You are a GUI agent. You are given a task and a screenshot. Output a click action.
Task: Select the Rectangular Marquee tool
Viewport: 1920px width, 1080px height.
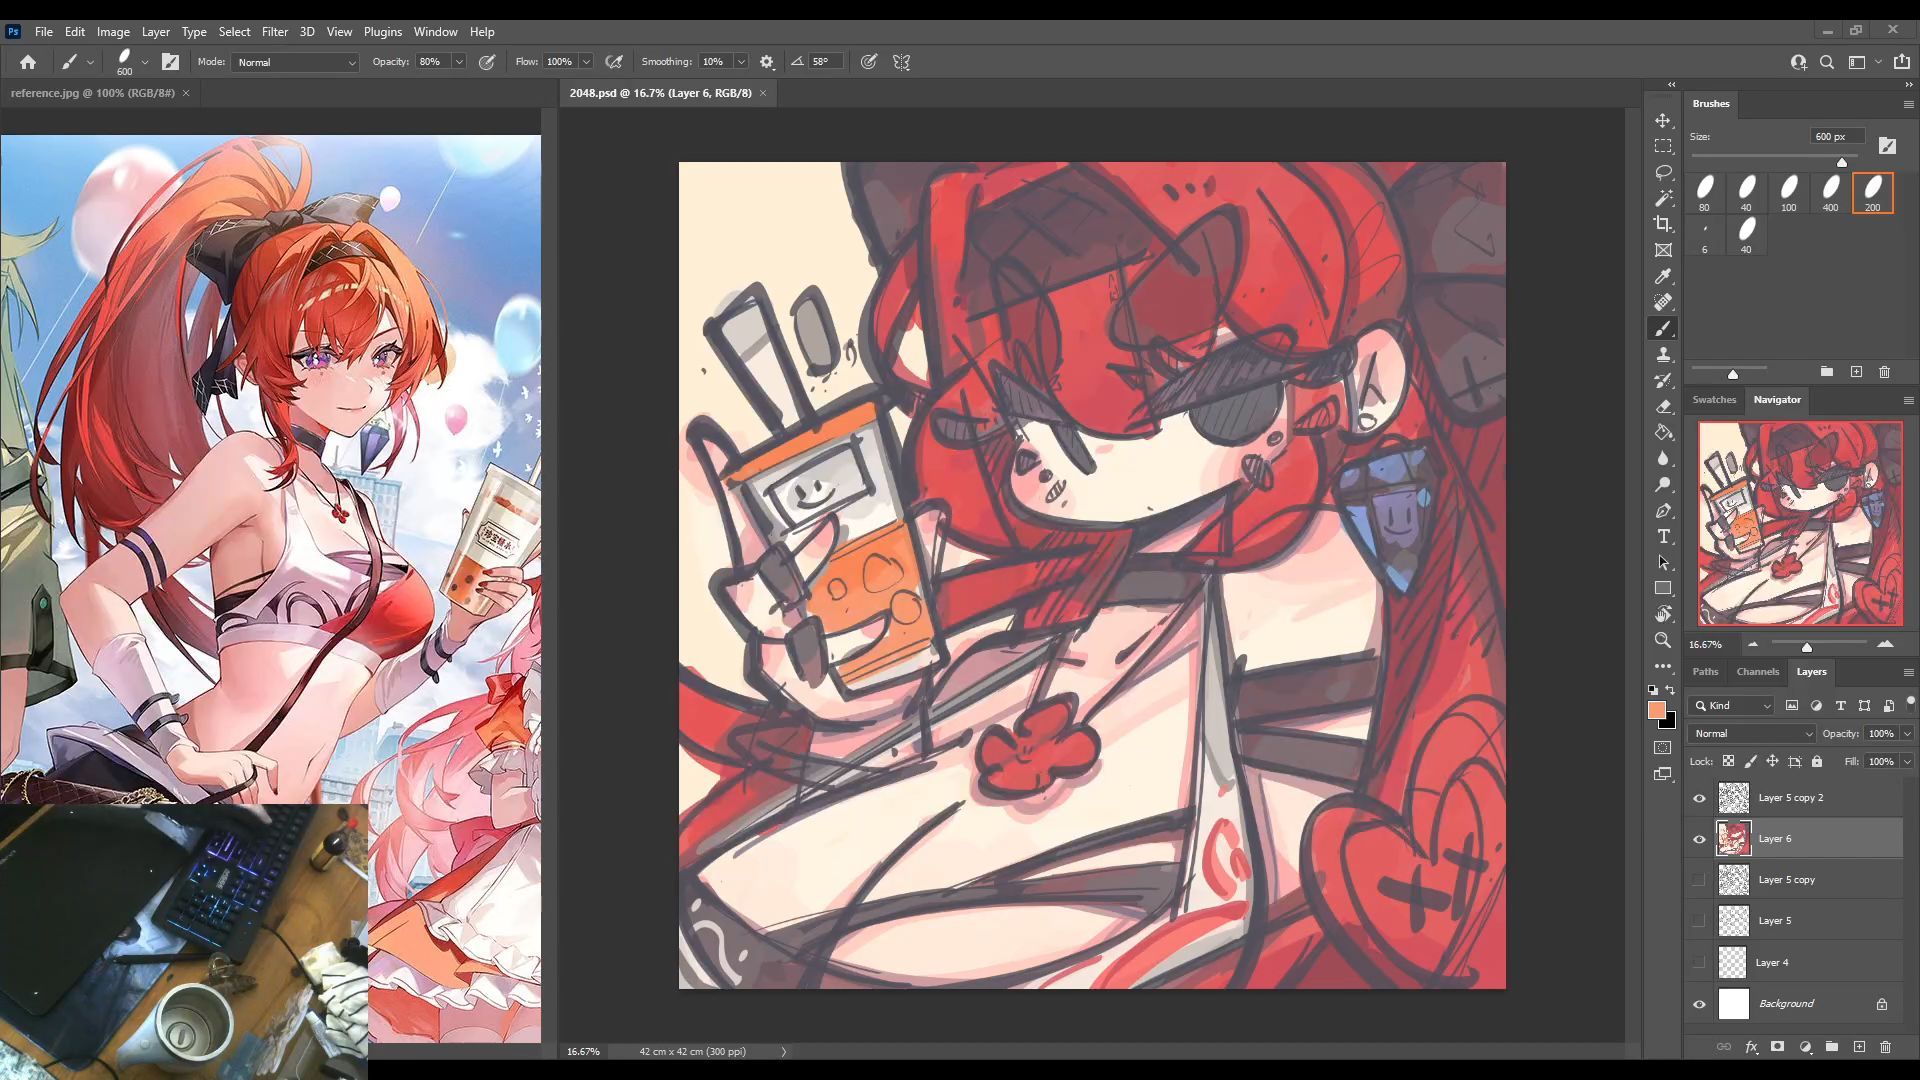(1663, 146)
